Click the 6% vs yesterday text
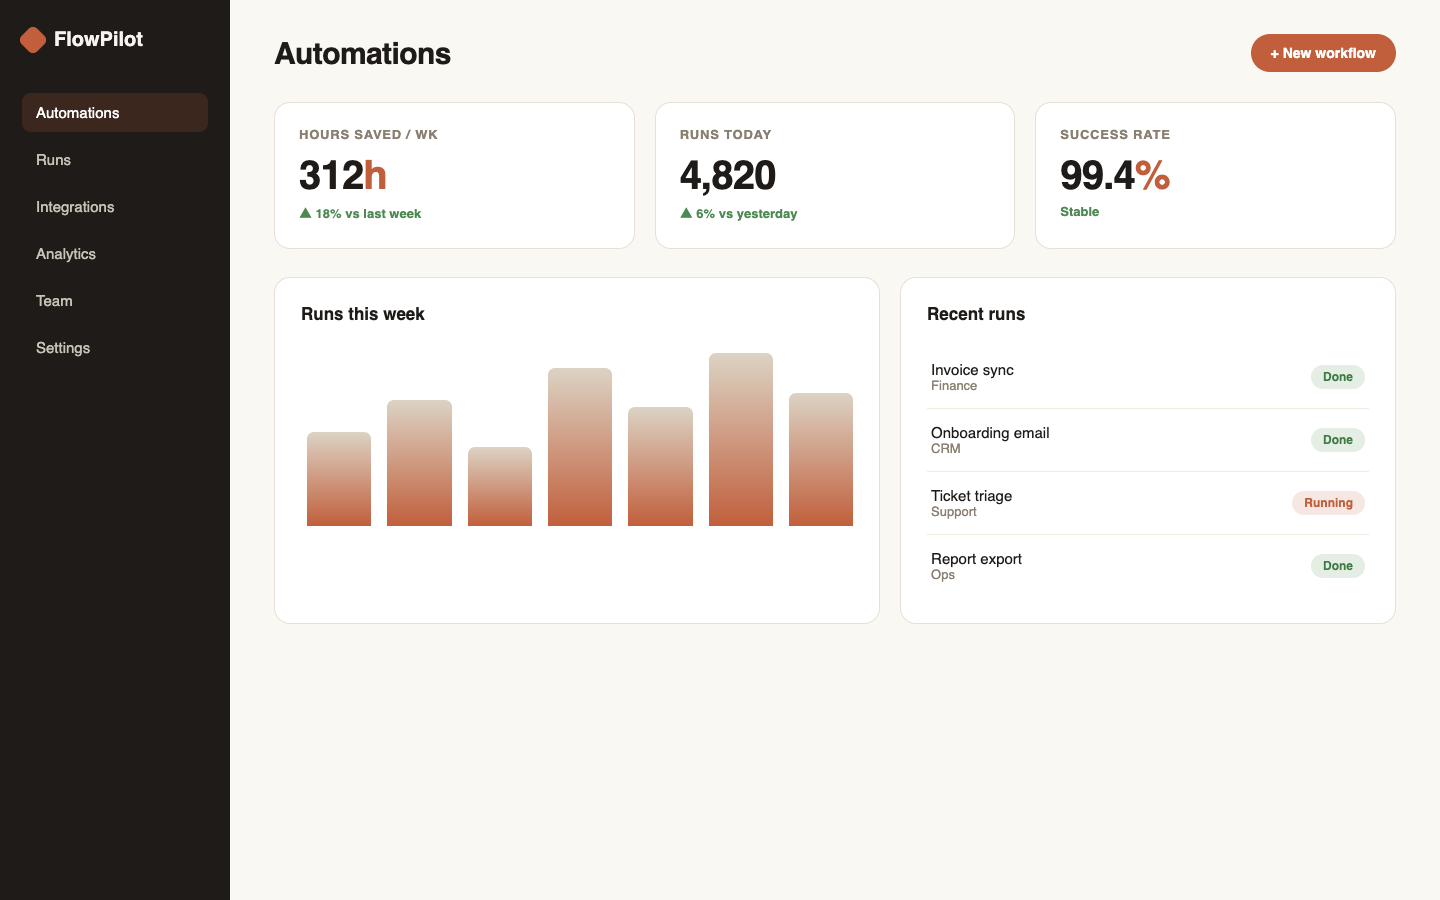Viewport: 1440px width, 900px height. [x=746, y=214]
